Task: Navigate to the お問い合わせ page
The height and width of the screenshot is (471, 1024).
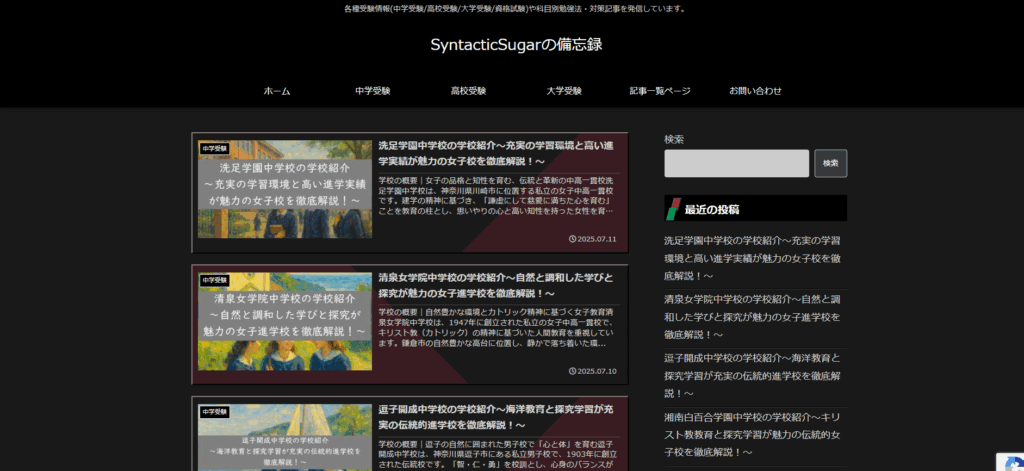Action: pos(755,91)
